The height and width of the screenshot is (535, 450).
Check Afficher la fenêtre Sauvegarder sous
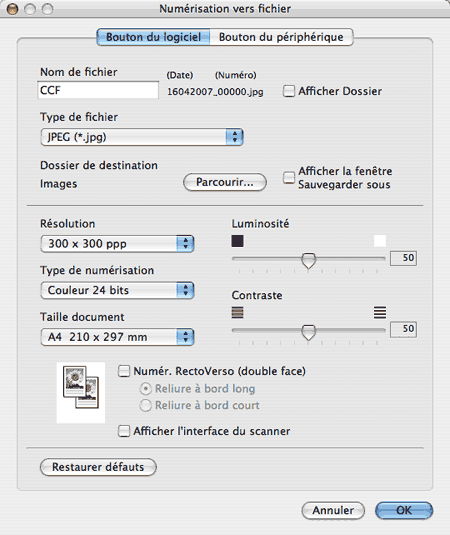point(289,178)
